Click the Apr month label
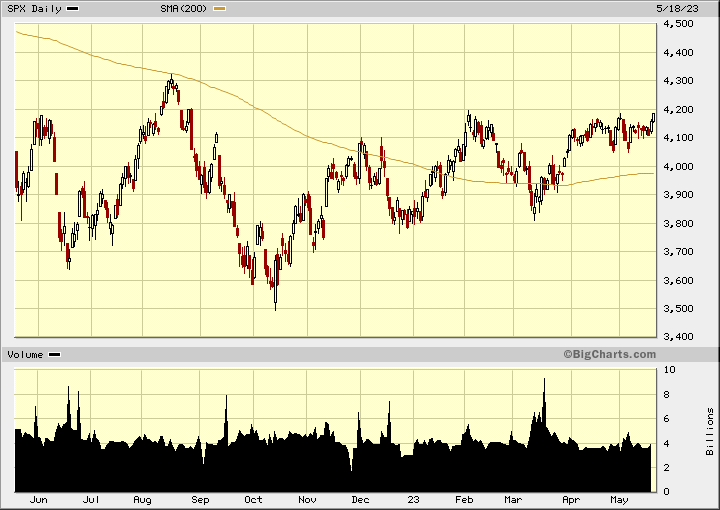 571,500
